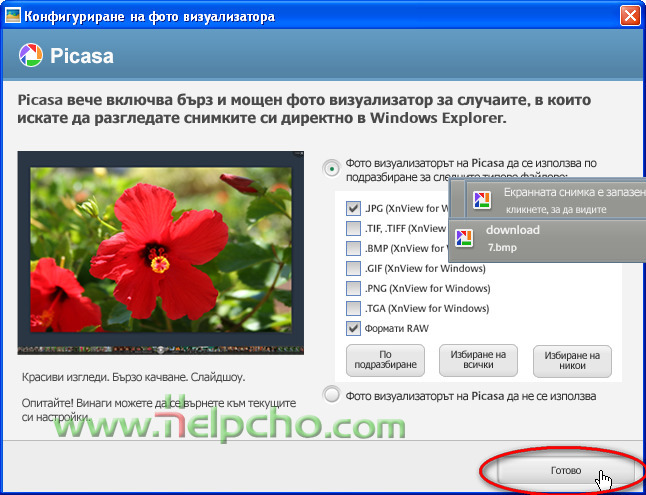Check the .PNG file type checkbox
Image resolution: width=646 pixels, height=495 pixels.
point(353,289)
